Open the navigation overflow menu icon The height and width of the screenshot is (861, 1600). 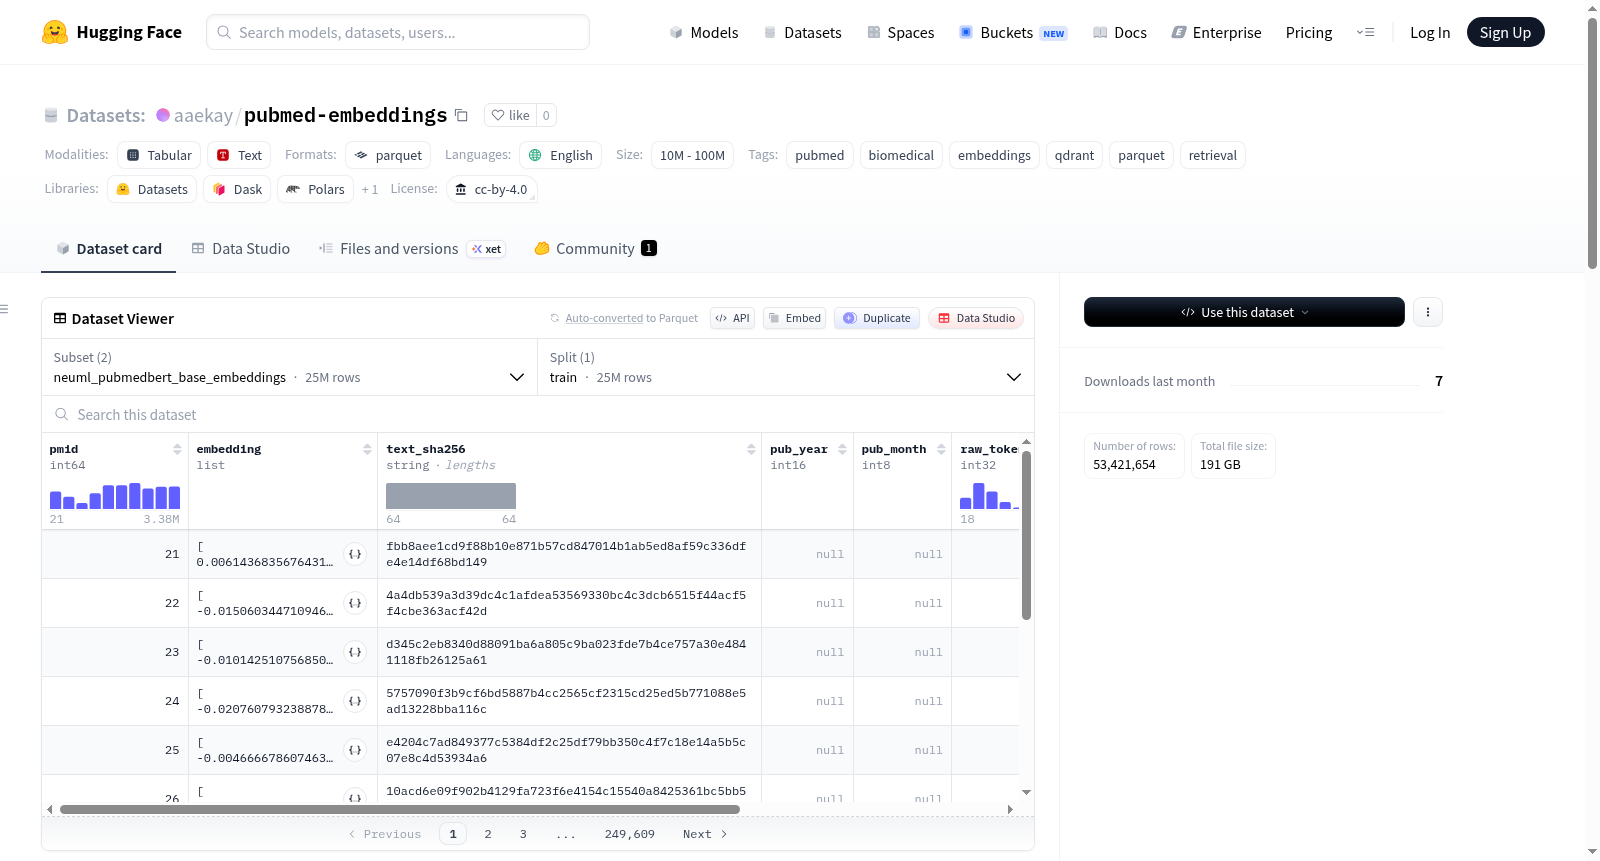click(x=1365, y=32)
